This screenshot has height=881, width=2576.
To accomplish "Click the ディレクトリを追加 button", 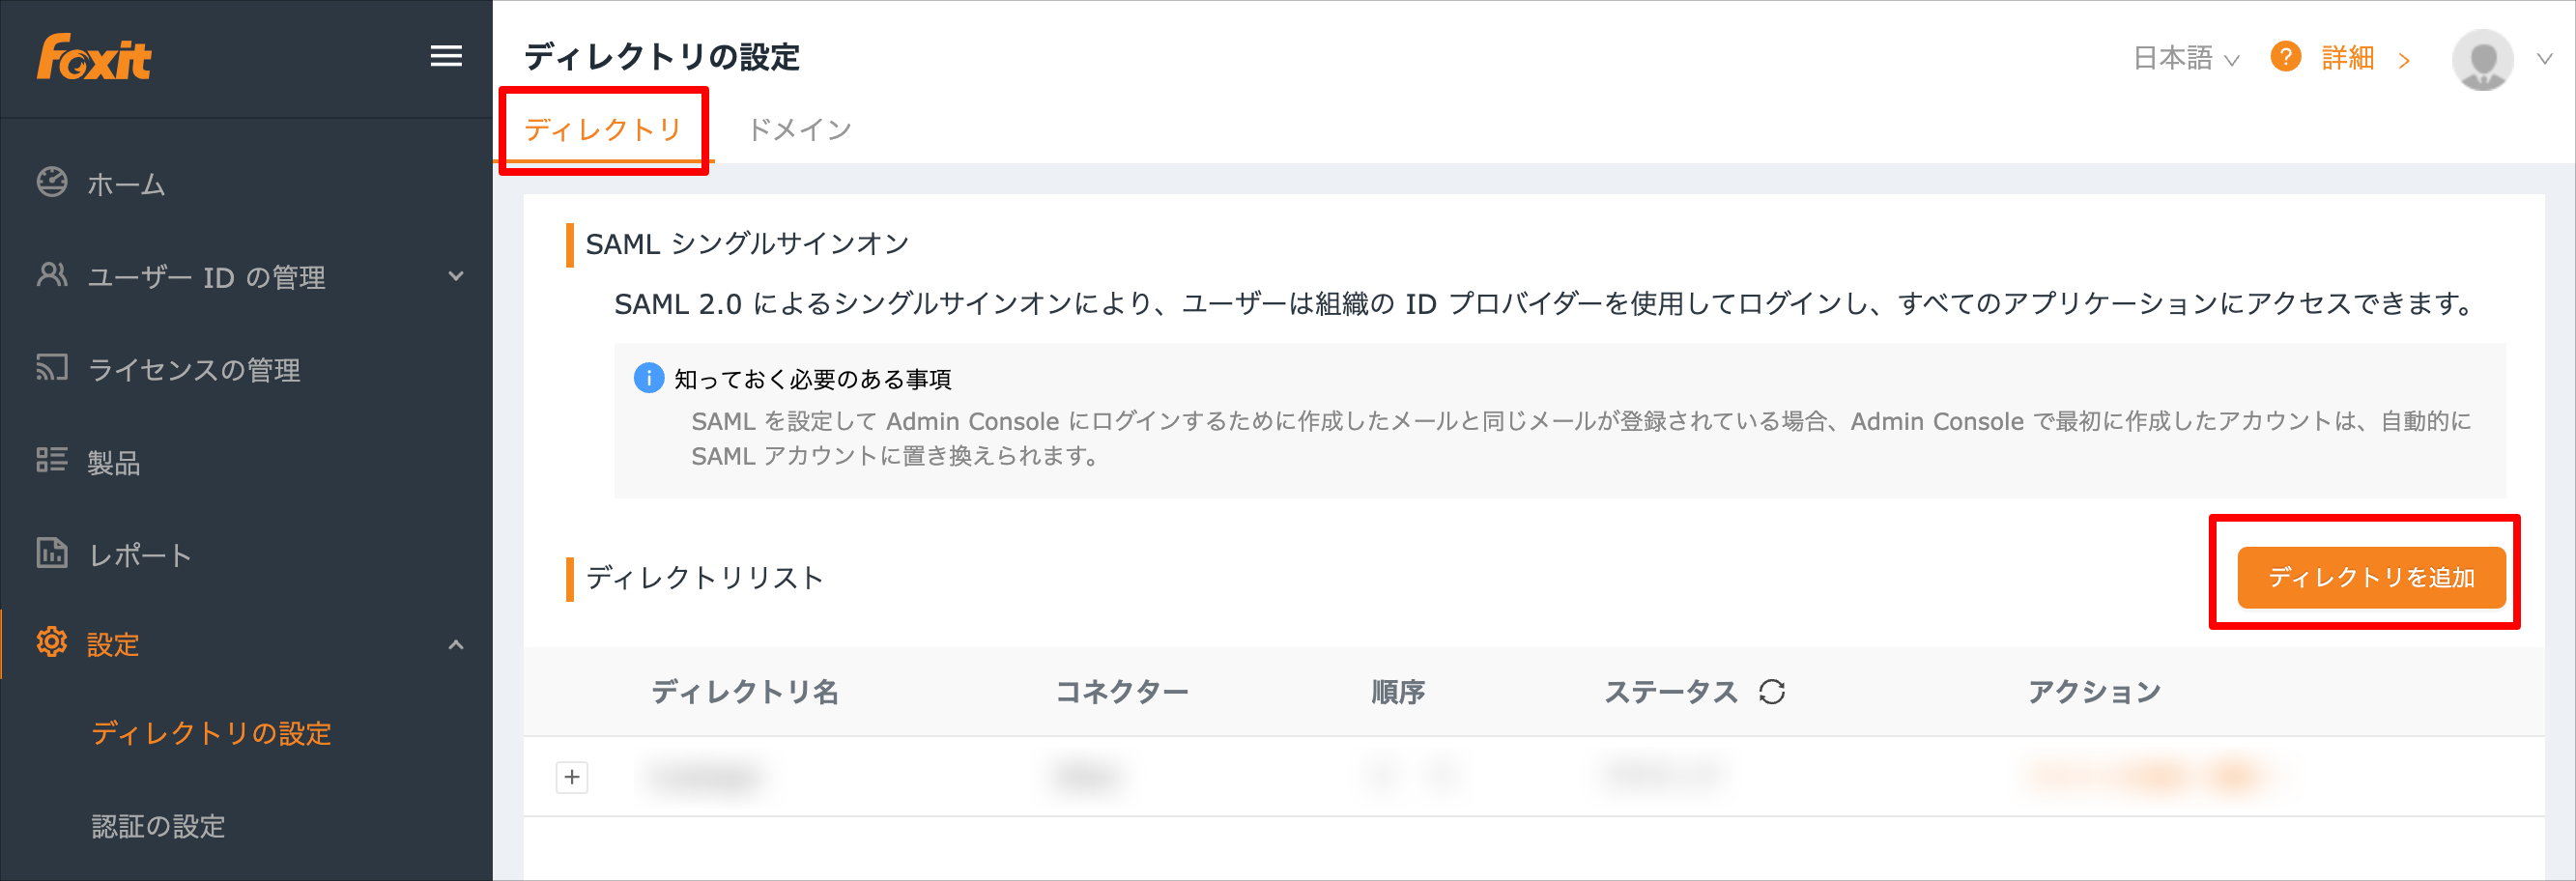I will (x=2371, y=577).
